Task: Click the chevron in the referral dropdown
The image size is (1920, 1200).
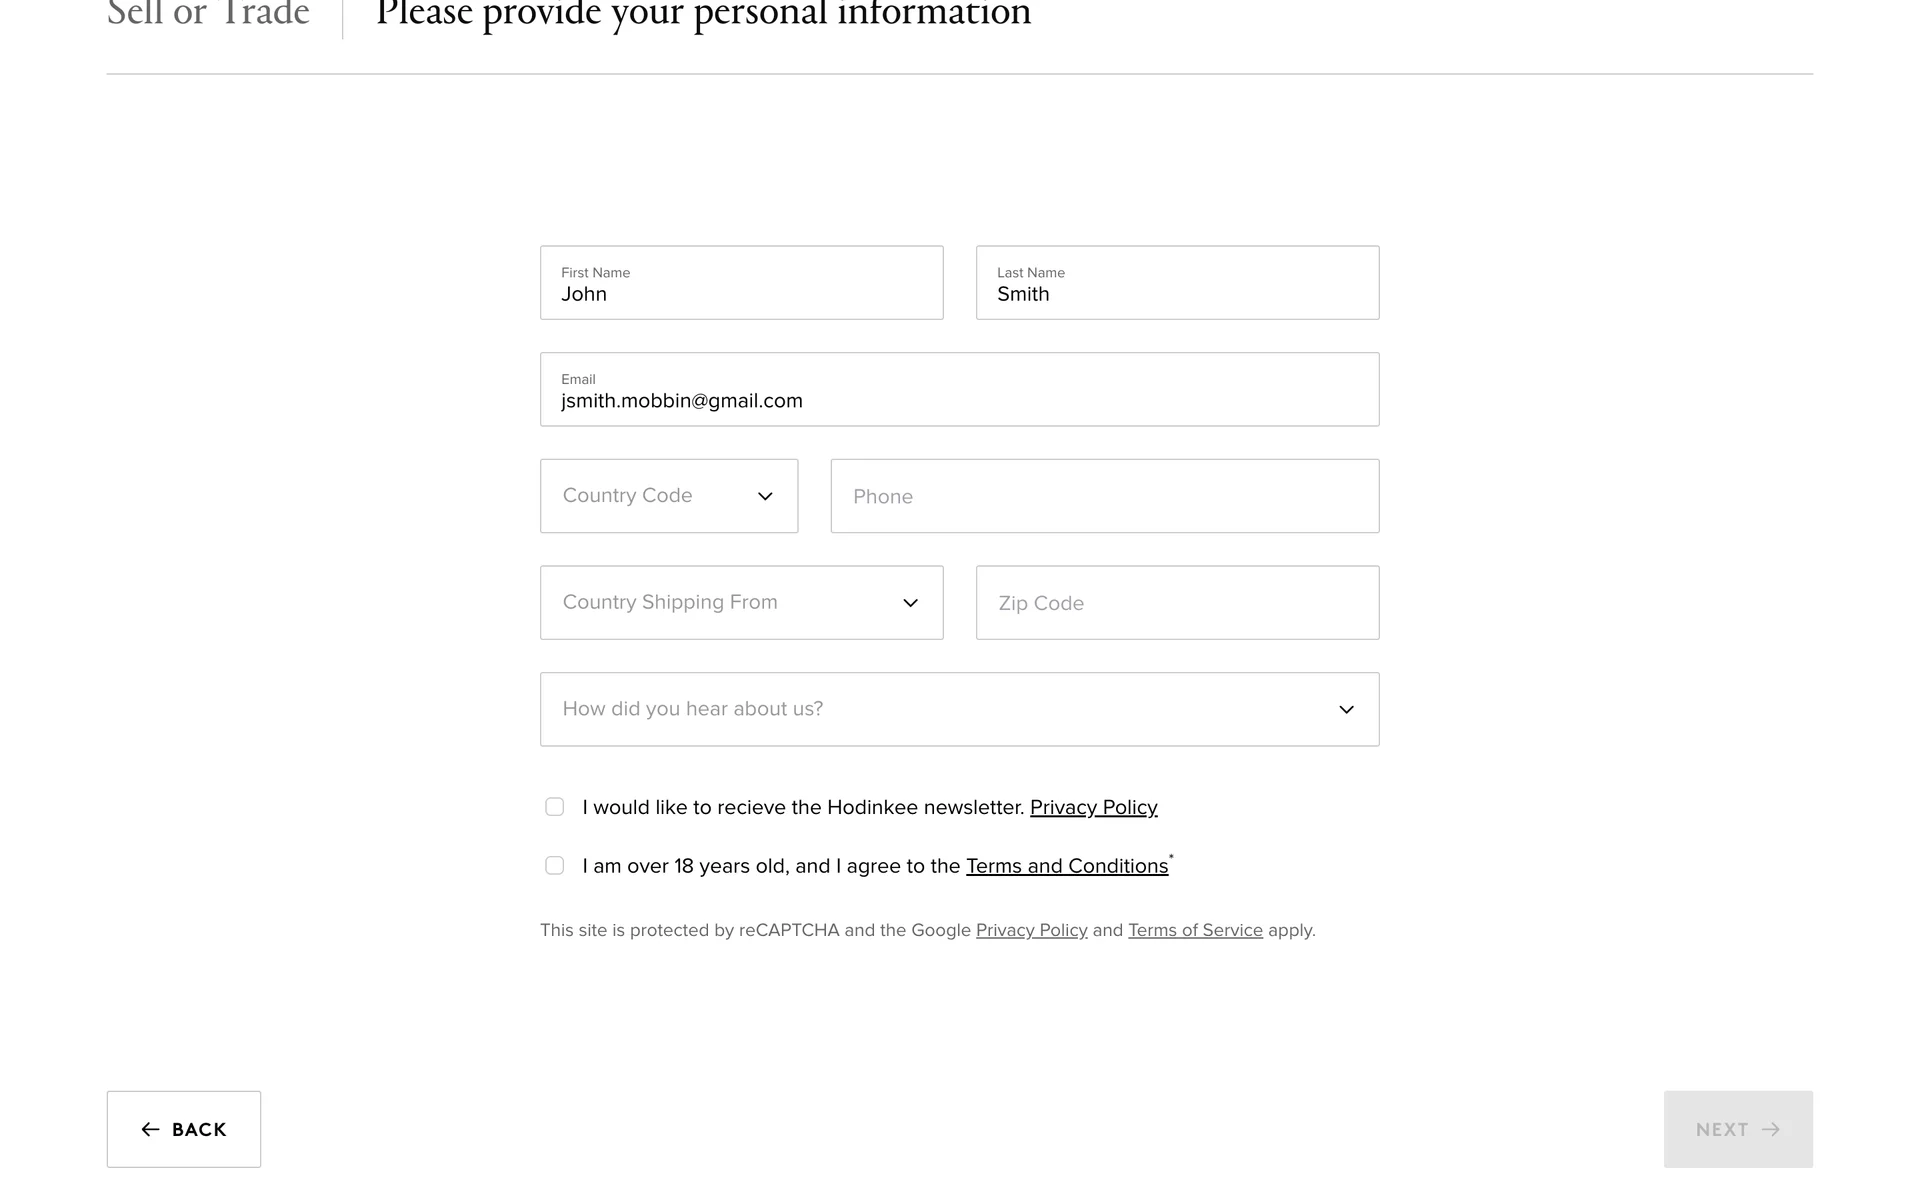Action: [1346, 710]
